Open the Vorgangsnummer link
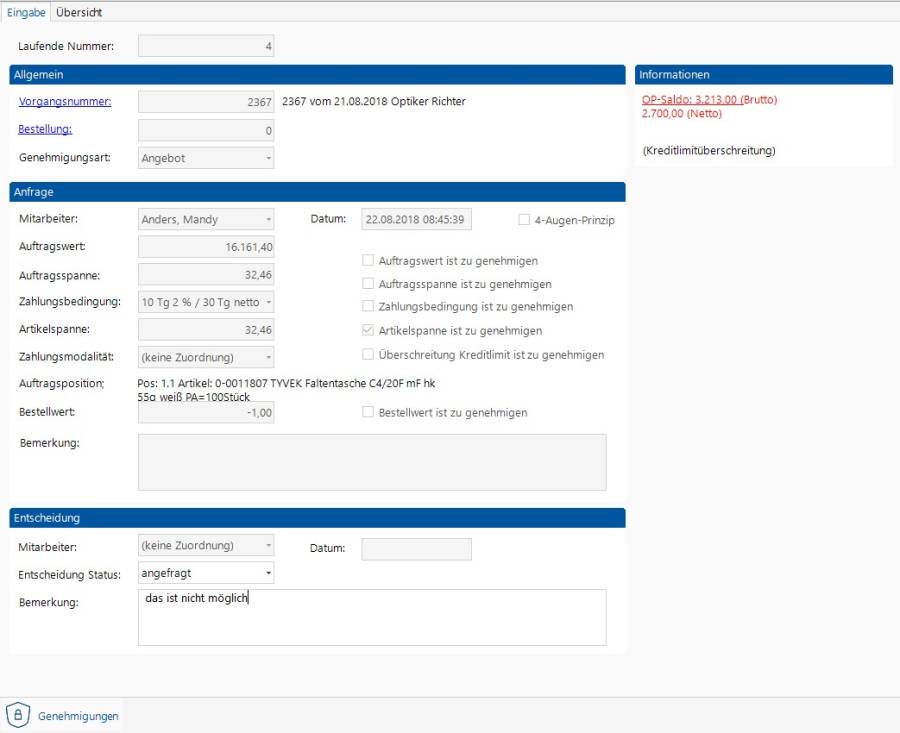The width and height of the screenshot is (900, 733). point(65,101)
